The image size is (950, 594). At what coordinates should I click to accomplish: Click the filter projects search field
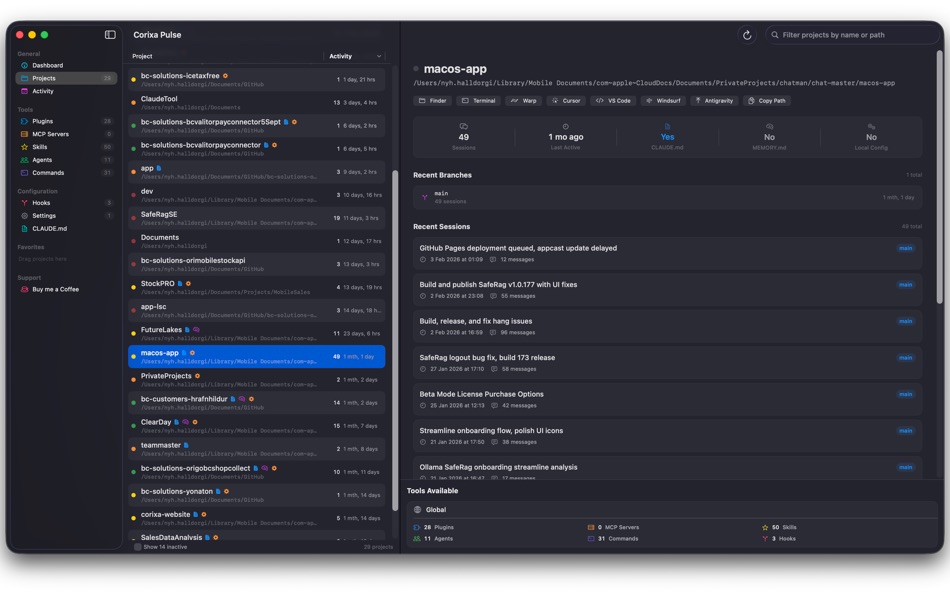click(x=853, y=33)
